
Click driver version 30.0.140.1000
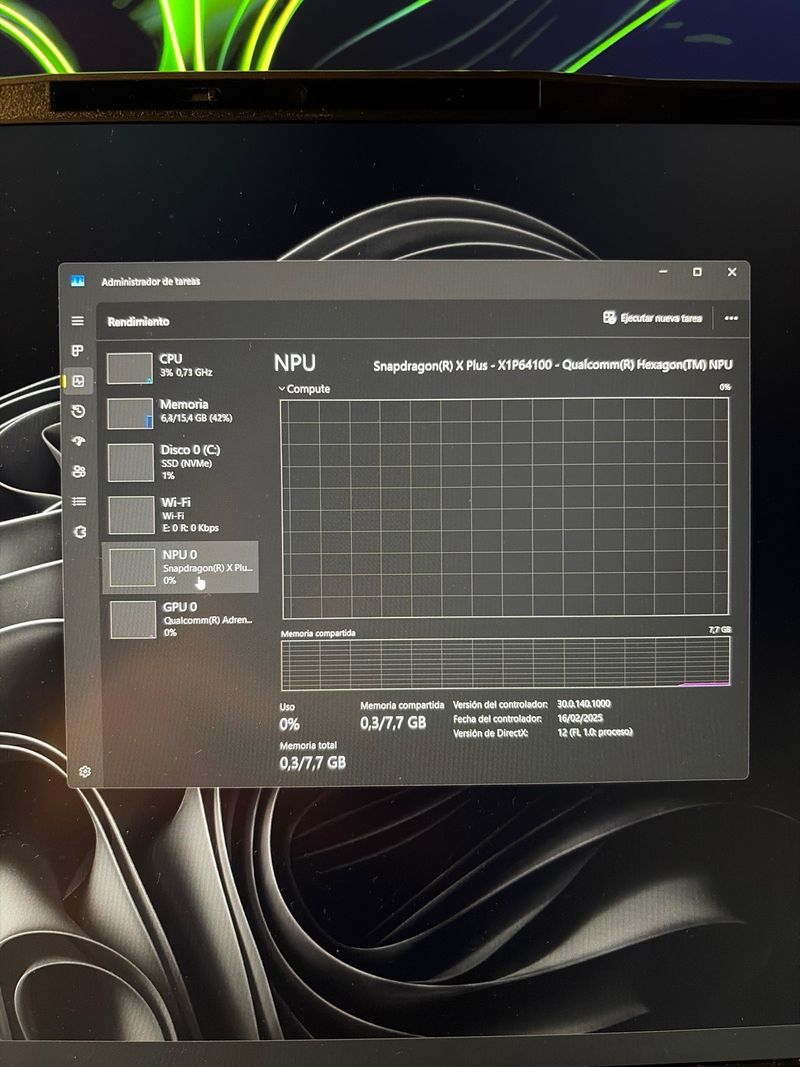tap(584, 704)
